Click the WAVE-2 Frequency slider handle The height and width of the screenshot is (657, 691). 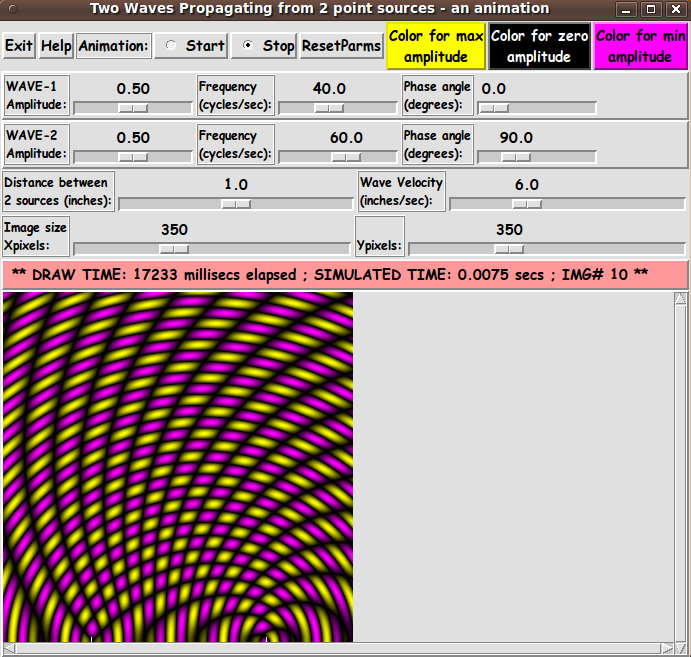(x=346, y=157)
